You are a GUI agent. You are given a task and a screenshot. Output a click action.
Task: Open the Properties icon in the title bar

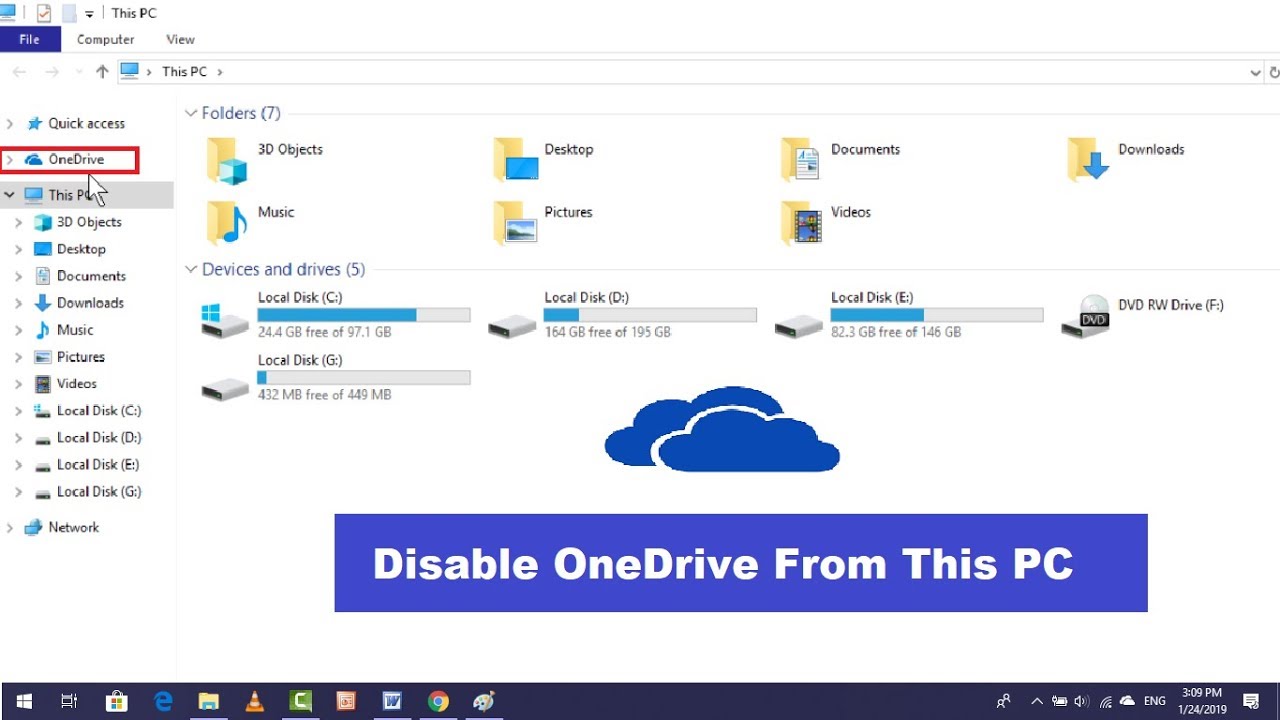[44, 13]
